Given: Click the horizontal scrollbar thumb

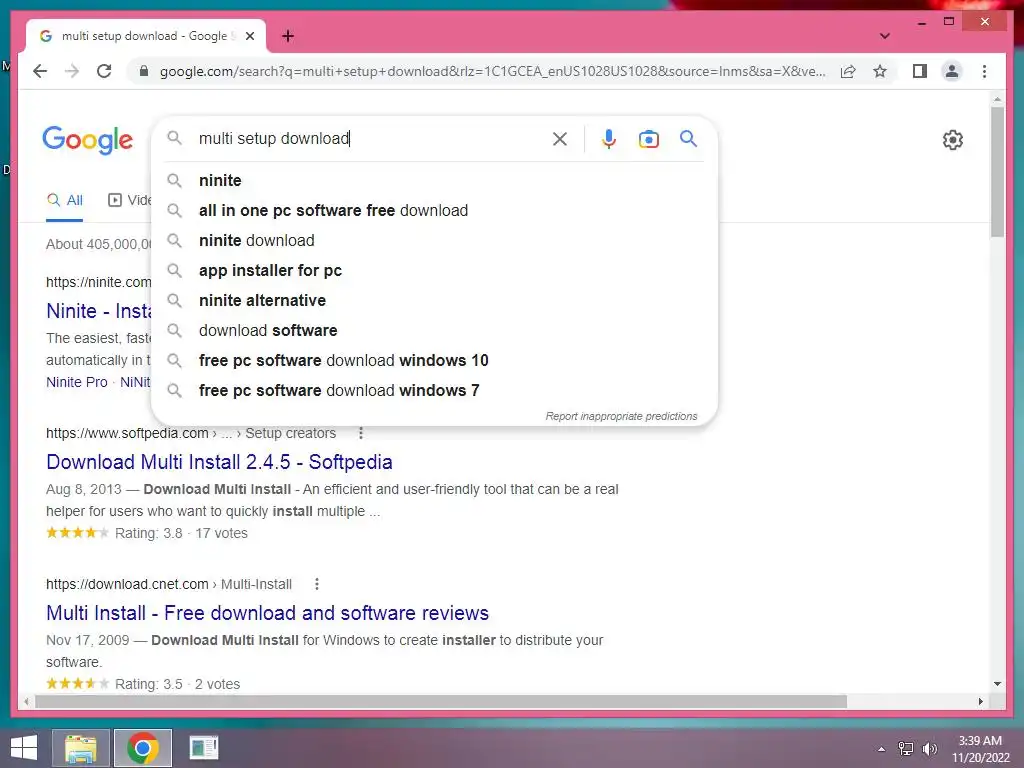Looking at the screenshot, I should click(x=441, y=701).
